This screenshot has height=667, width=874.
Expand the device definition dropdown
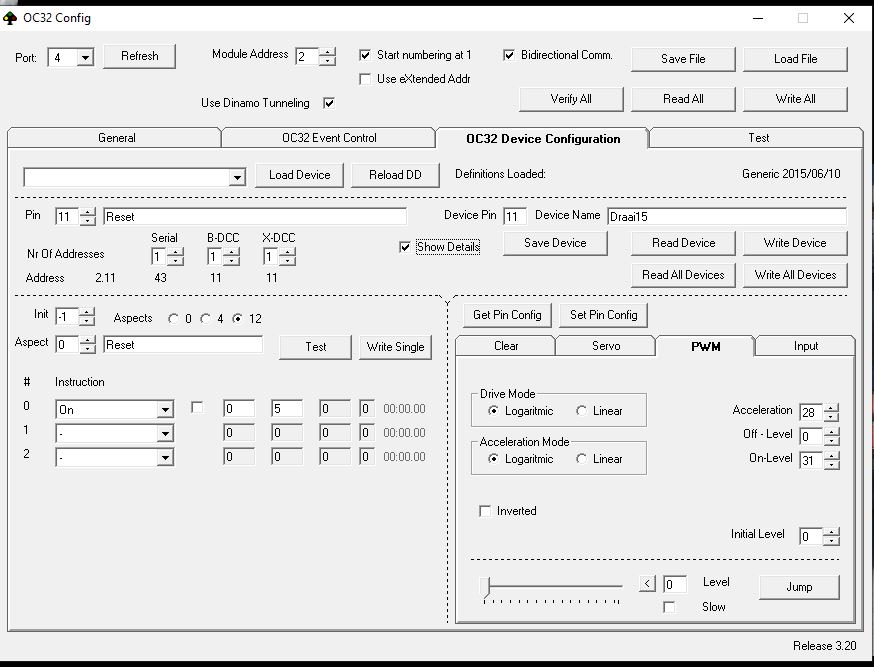point(237,177)
